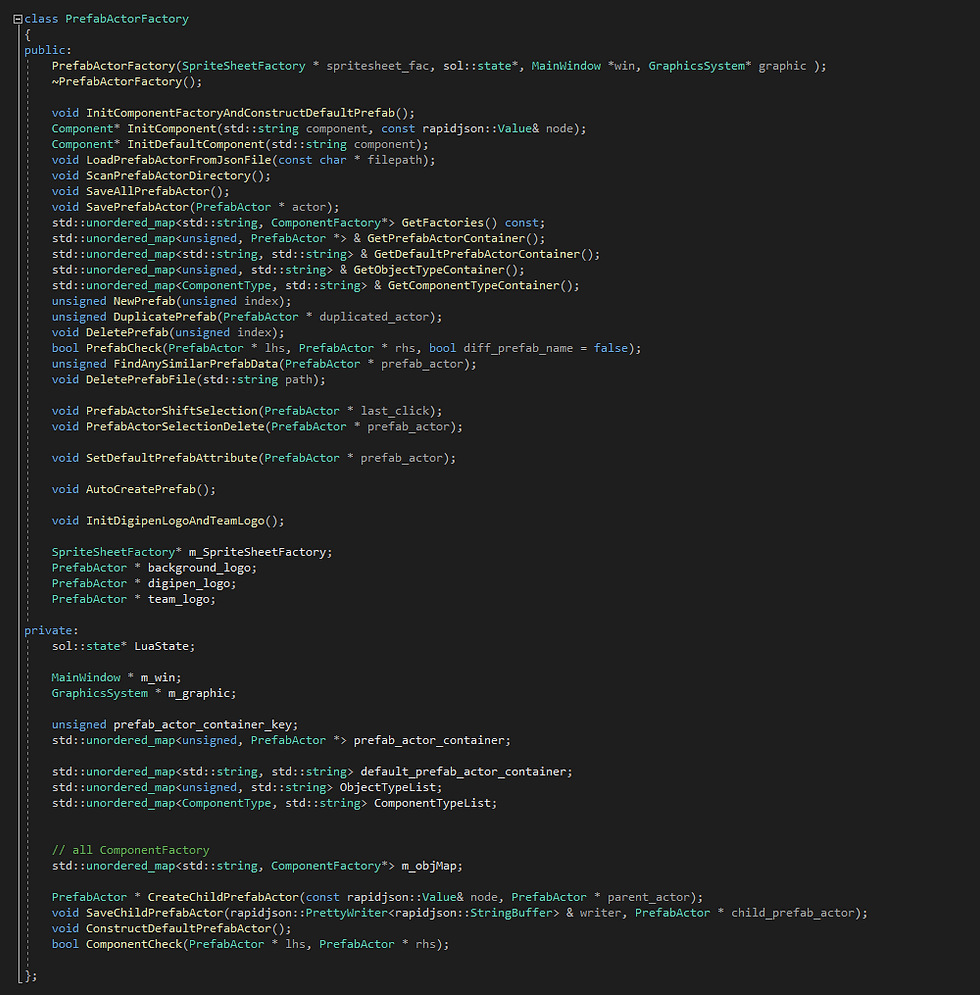Click diff_prefab_name parameter in PrefabCheck
Image resolution: width=980 pixels, height=995 pixels.
click(x=519, y=348)
